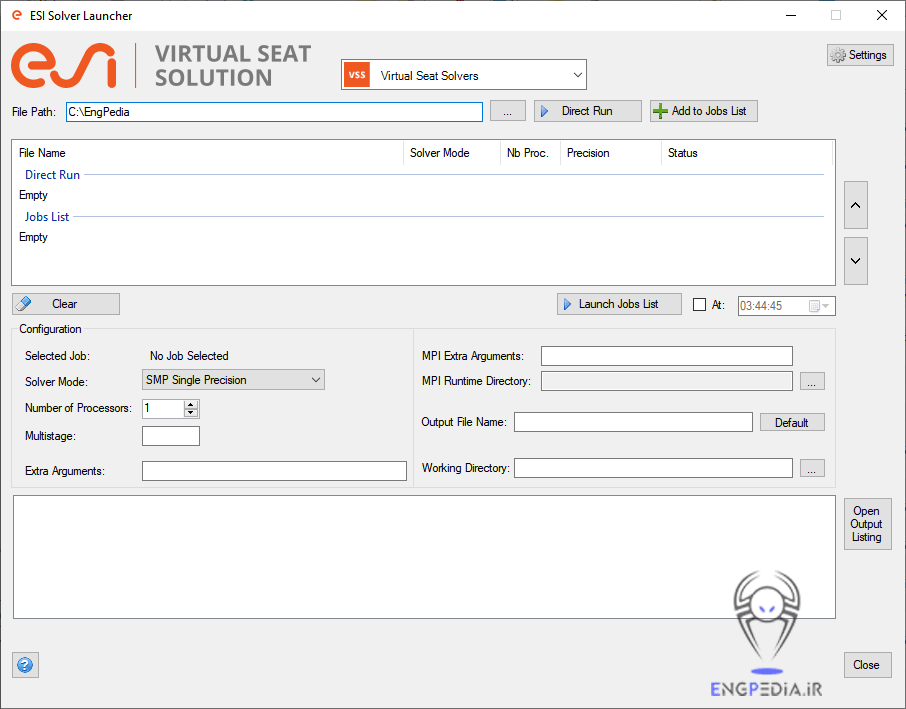This screenshot has height=709, width=906.
Task: Click the 'No Job Selected' text
Action: click(x=189, y=356)
